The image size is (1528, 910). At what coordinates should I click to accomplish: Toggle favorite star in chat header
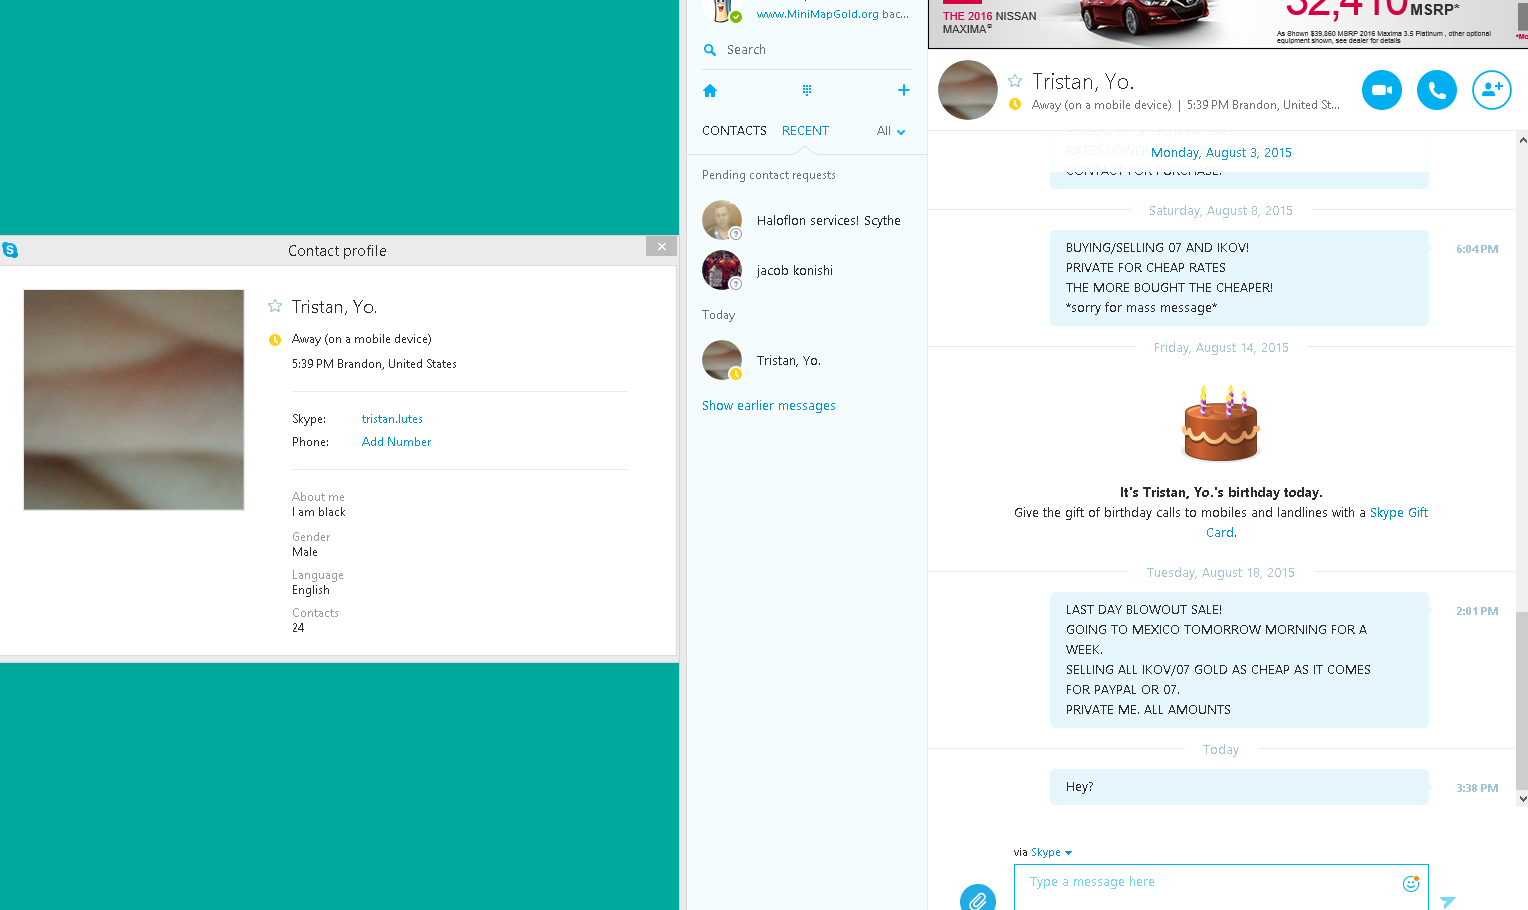1015,81
